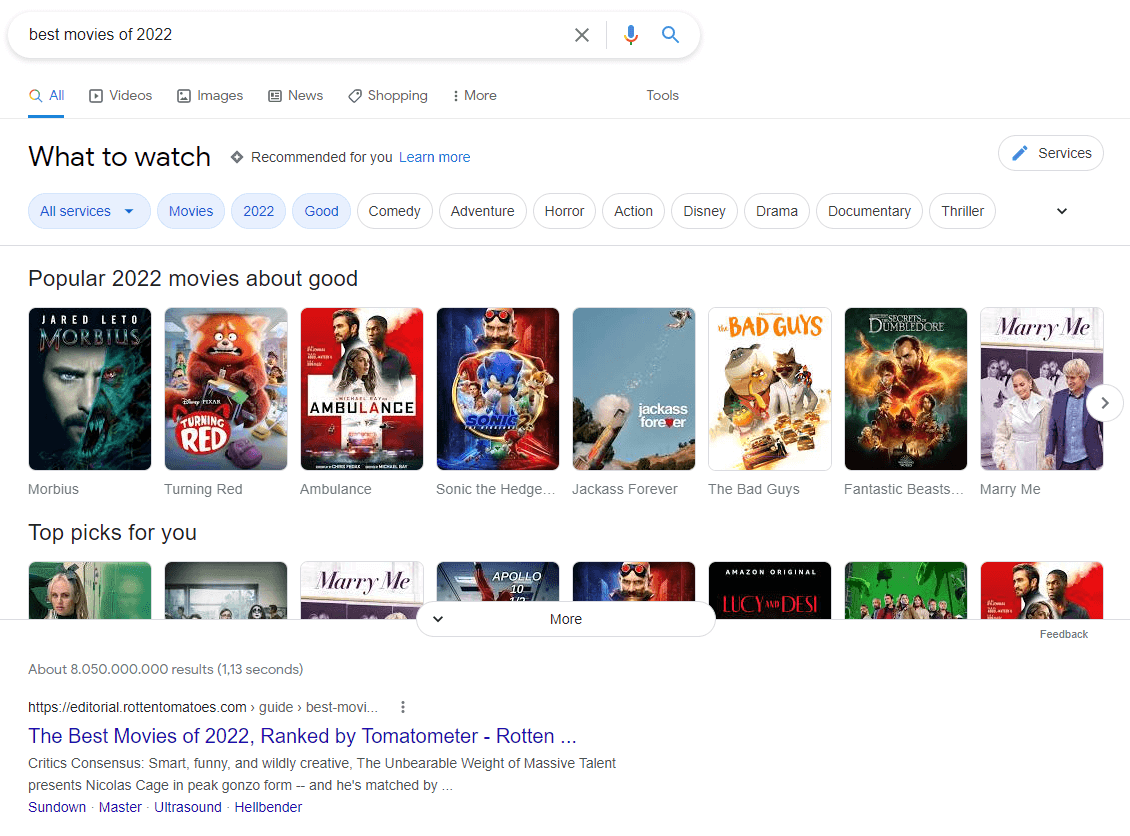Screen dimensions: 1130x836
Task: Switch to the Images tab
Action: pos(210,96)
